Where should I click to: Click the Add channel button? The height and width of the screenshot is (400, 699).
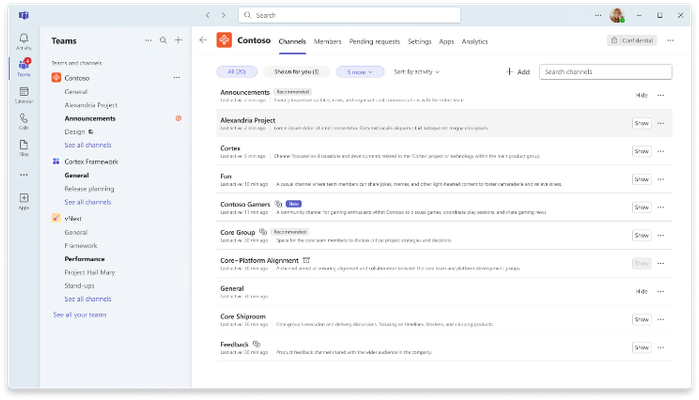[x=518, y=72]
